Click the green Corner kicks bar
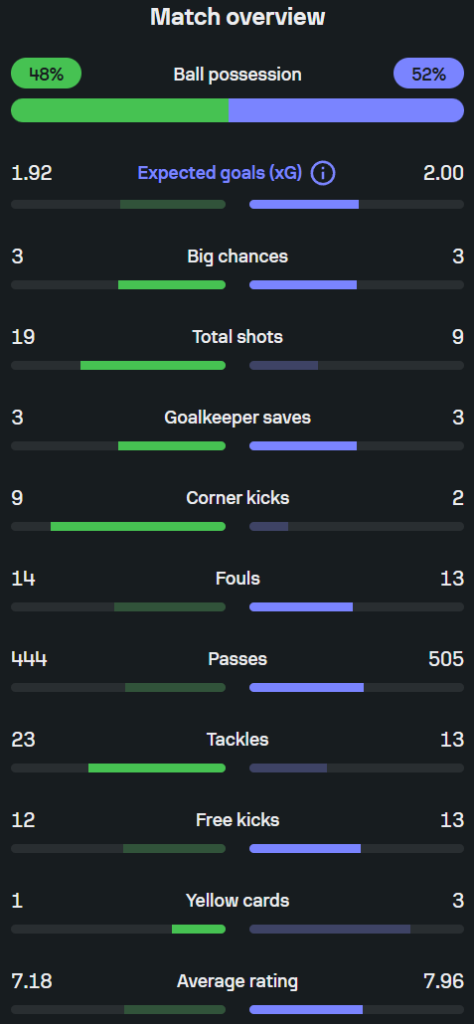 pos(138,526)
